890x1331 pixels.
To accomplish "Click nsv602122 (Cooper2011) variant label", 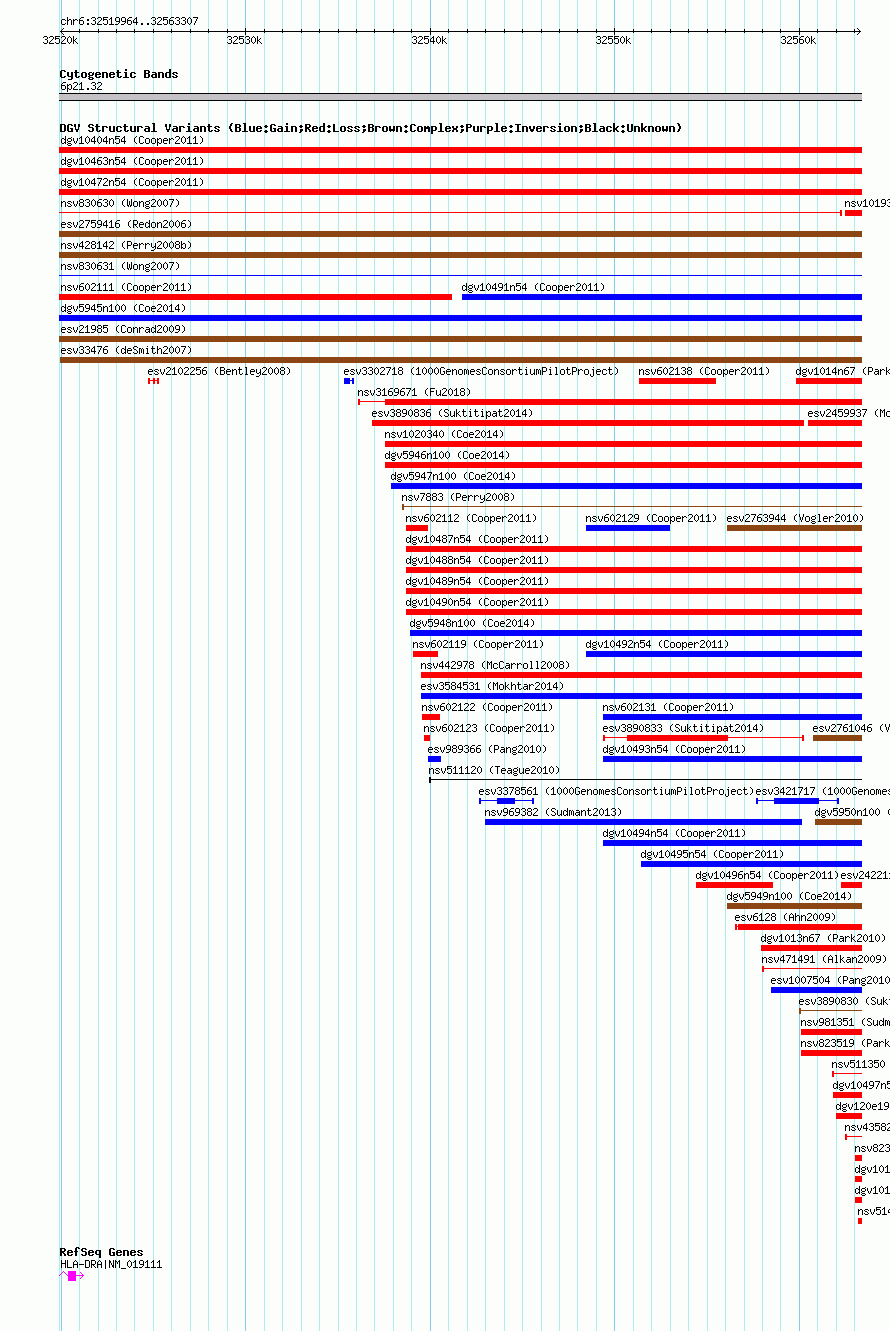I will click(x=487, y=707).
